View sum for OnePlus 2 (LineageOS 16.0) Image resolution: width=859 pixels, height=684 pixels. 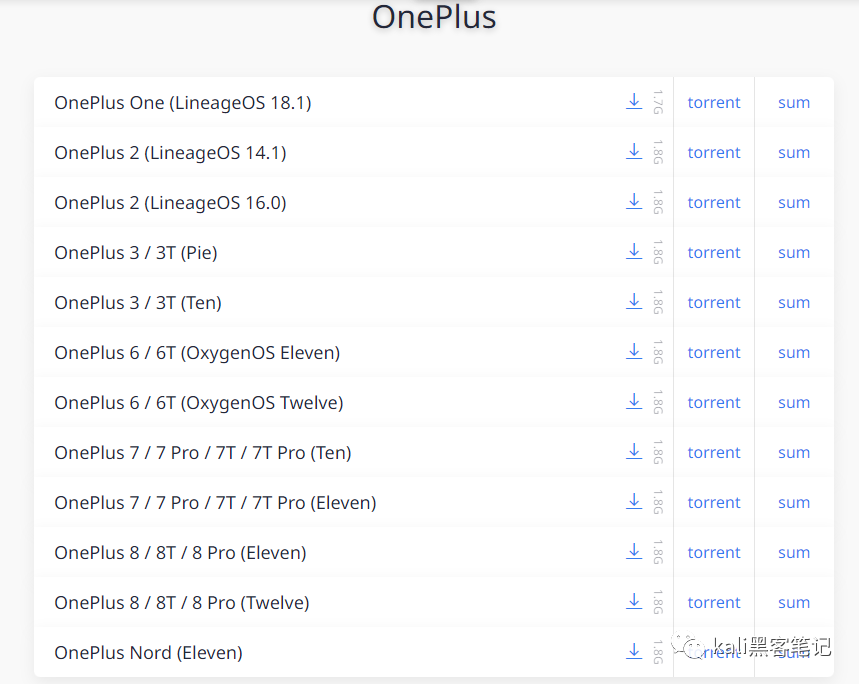pos(794,203)
